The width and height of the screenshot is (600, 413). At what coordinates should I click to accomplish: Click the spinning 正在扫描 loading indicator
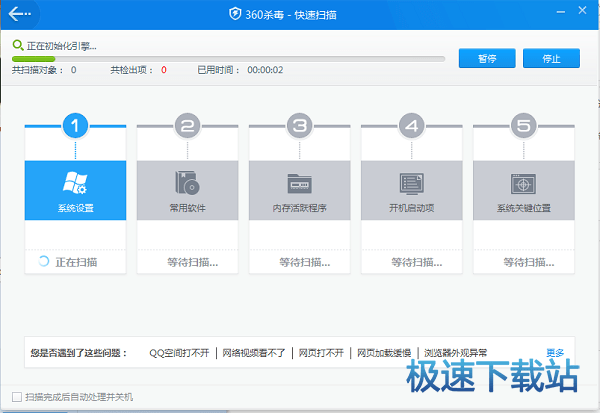tap(42, 261)
